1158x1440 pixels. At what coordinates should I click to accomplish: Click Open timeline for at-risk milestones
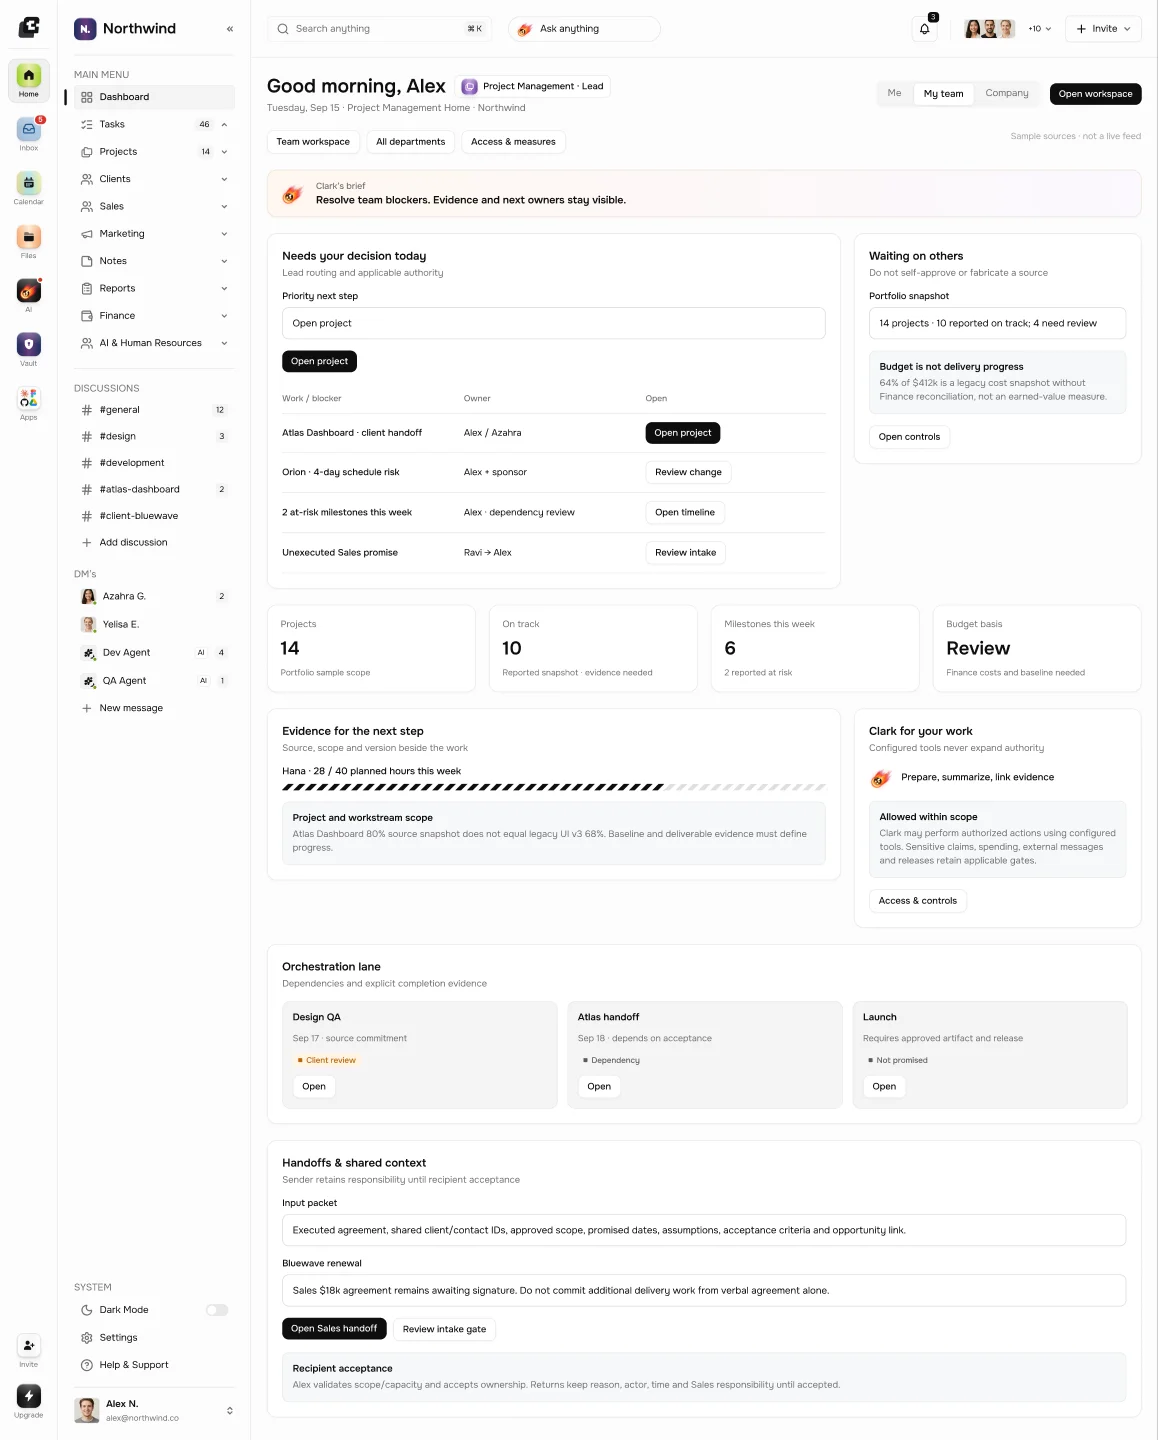tap(685, 512)
